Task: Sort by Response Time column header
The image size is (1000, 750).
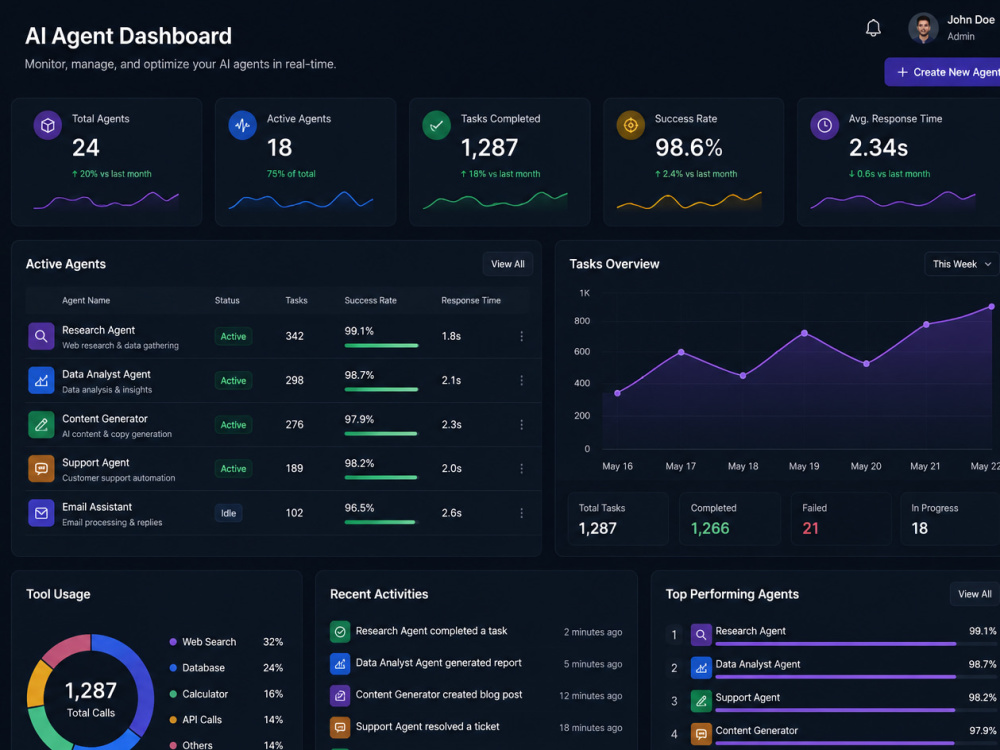Action: (x=471, y=300)
